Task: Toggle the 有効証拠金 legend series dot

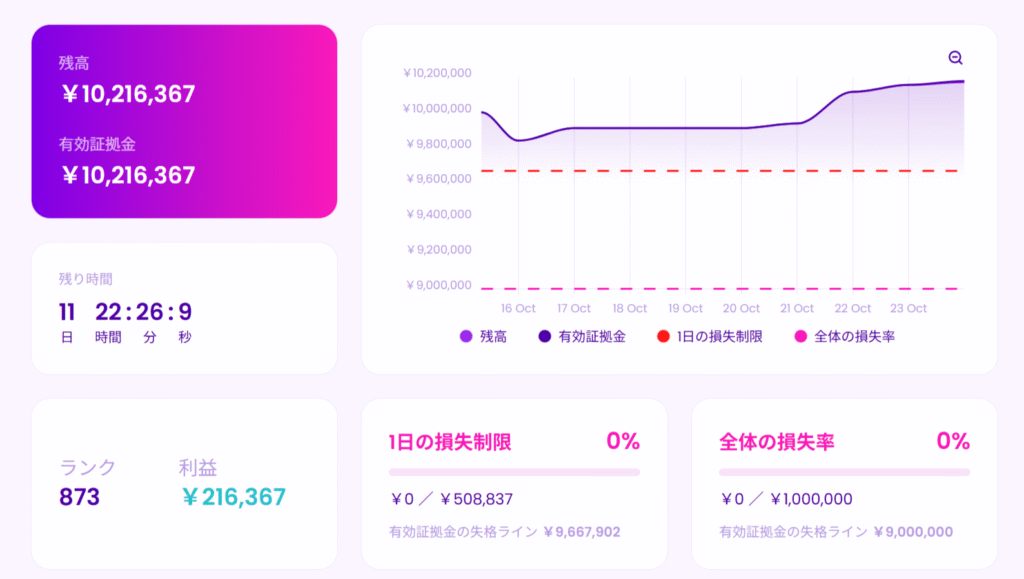Action: [x=545, y=337]
